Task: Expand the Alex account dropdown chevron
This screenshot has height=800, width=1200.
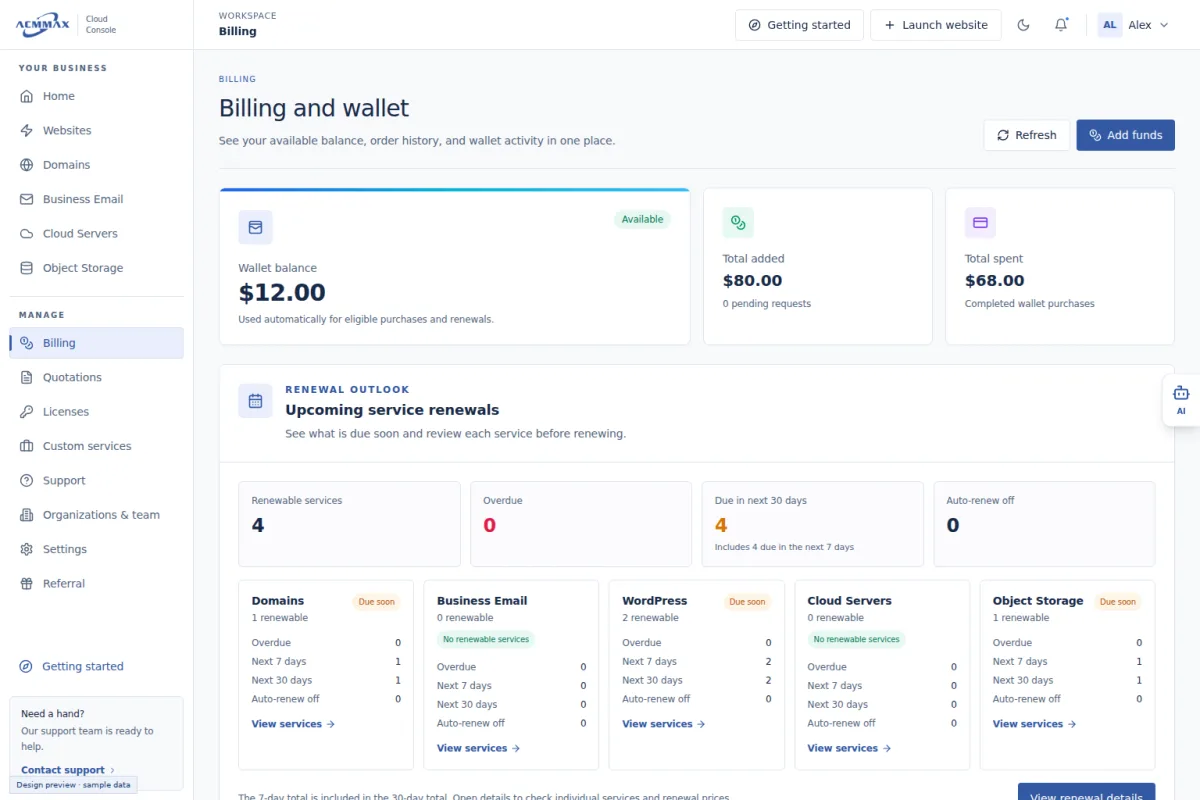Action: 1164,25
